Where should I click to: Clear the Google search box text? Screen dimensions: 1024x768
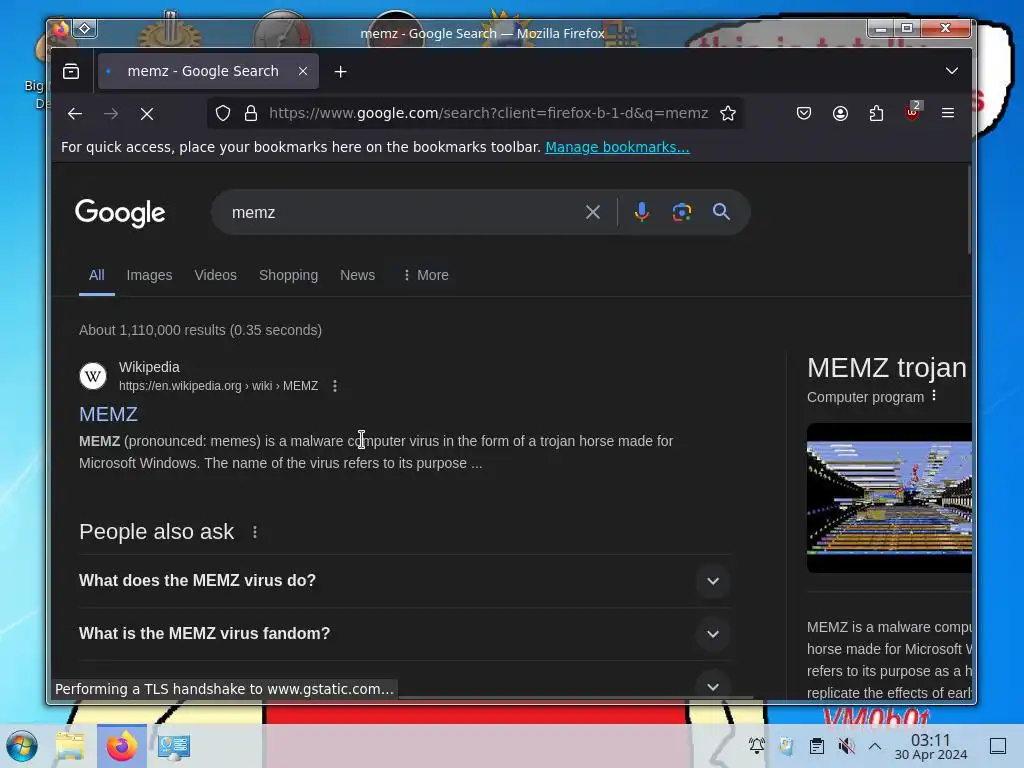(592, 212)
